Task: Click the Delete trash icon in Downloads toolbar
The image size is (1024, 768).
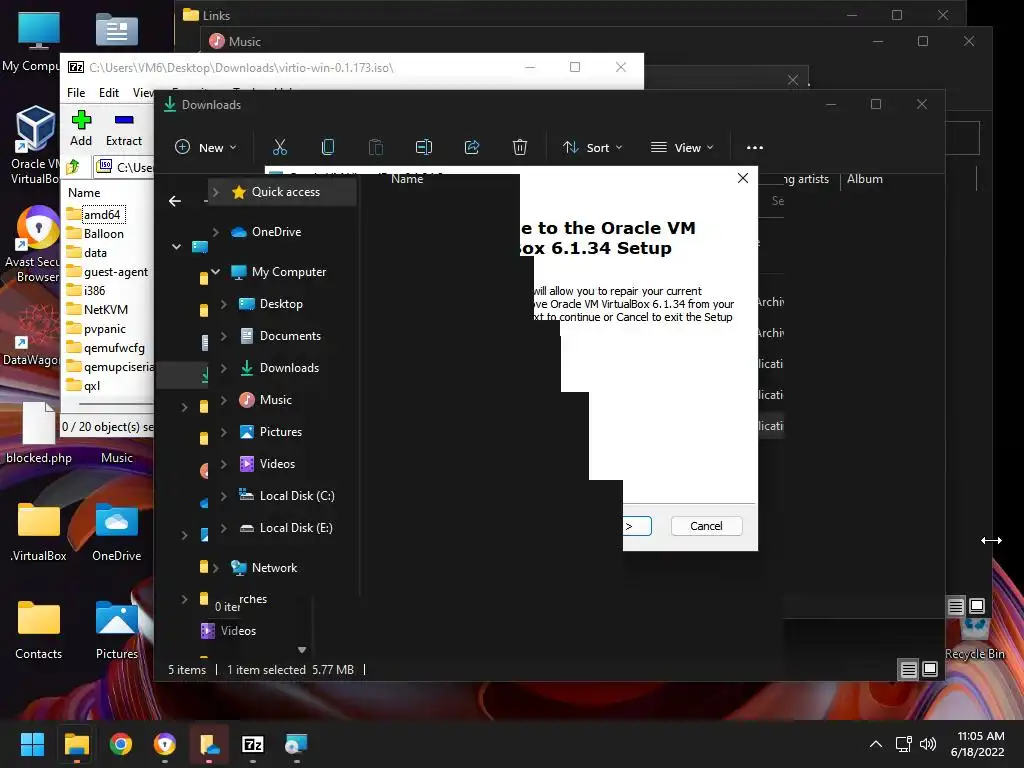Action: [520, 148]
